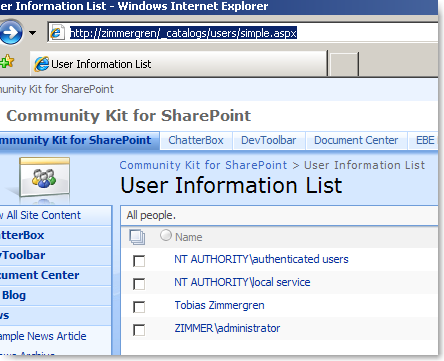Open the Document Center navigation tab

click(356, 140)
